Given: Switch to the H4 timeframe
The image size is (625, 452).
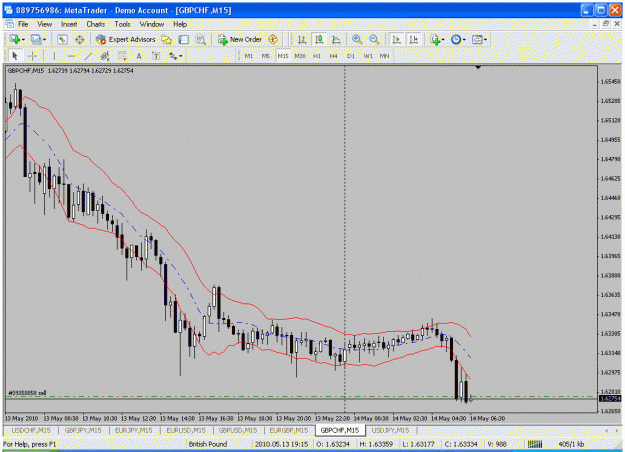Looking at the screenshot, I should (x=334, y=56).
